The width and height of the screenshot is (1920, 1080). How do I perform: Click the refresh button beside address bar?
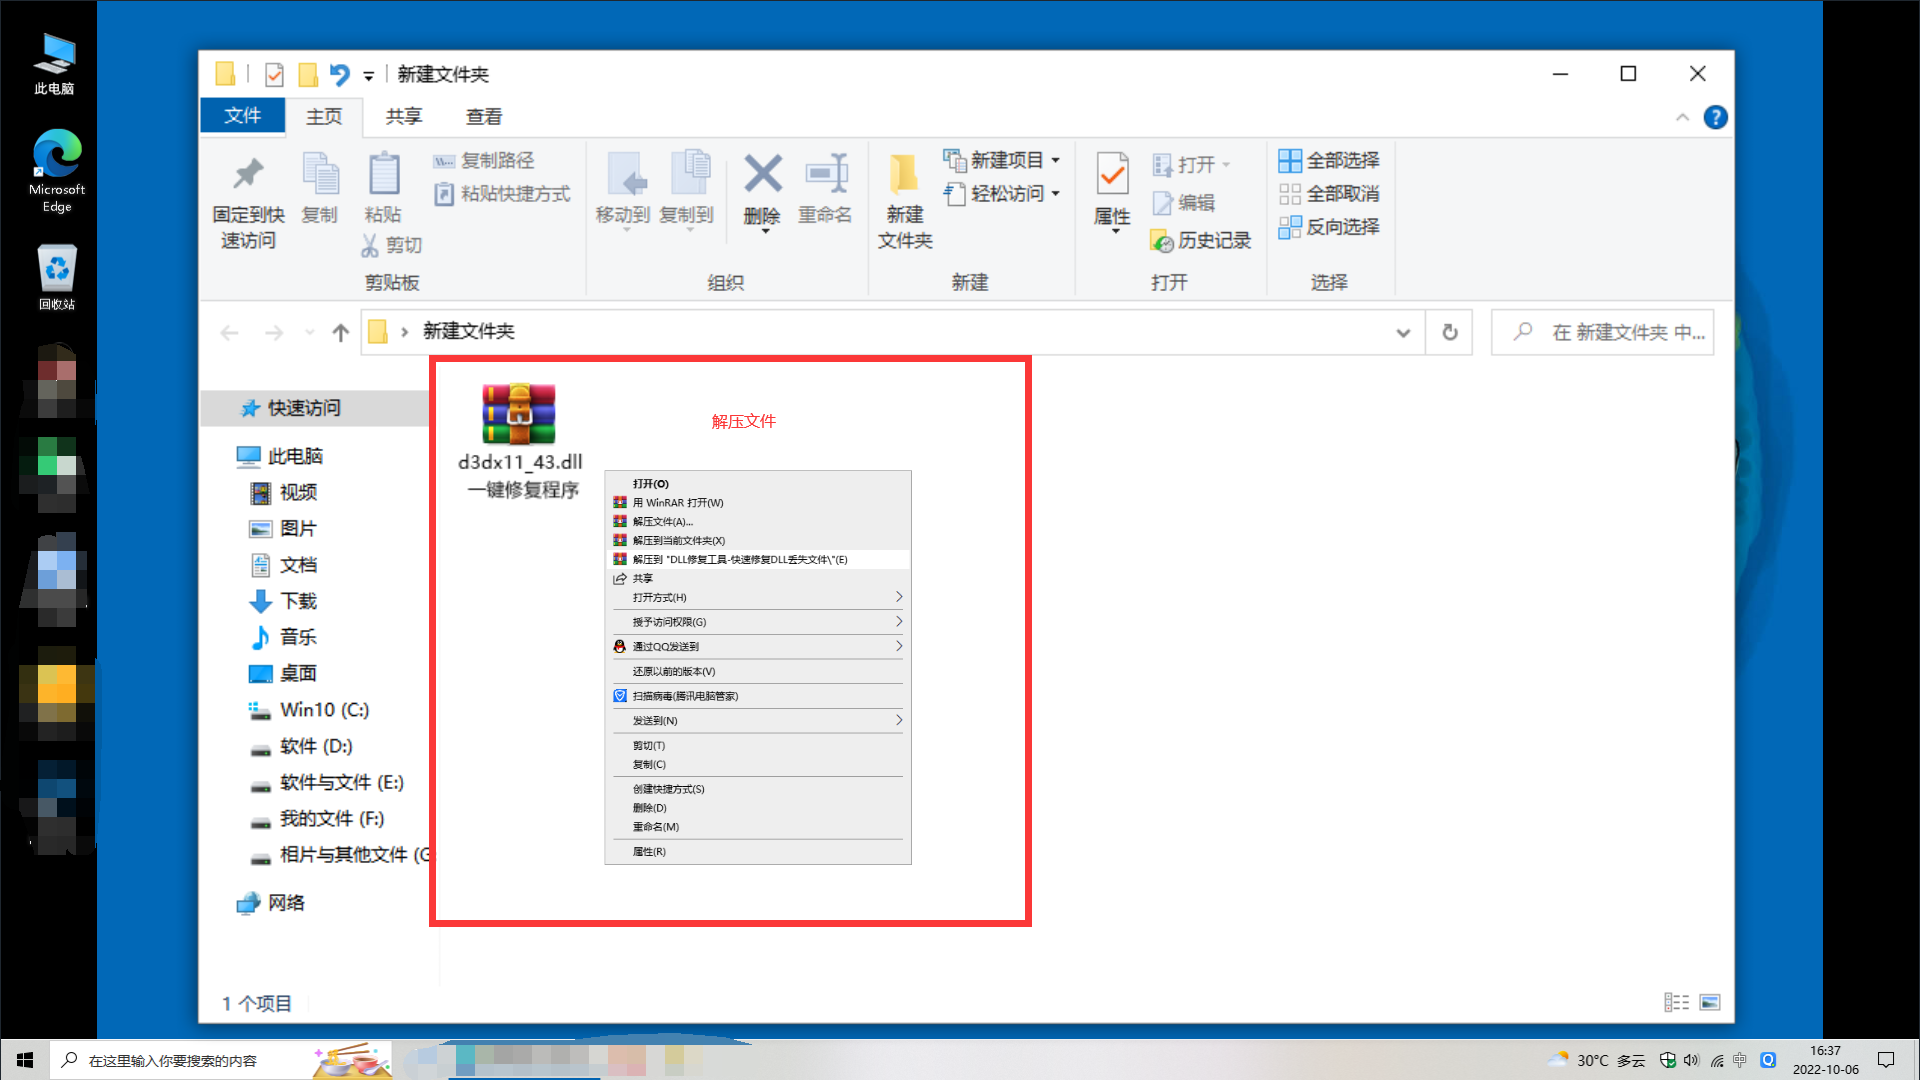click(1449, 333)
